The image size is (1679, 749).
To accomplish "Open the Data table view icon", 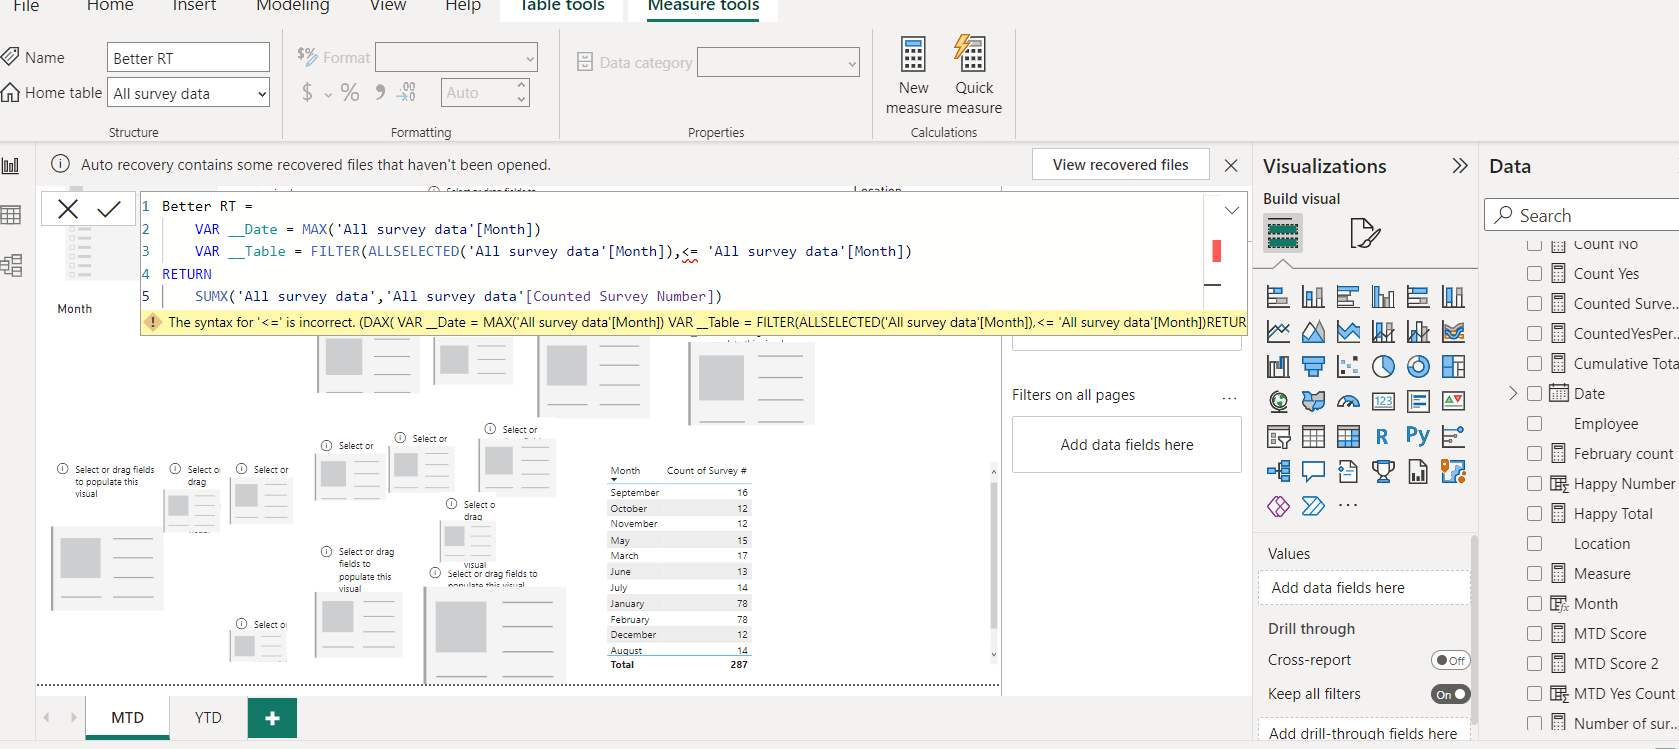I will 11,215.
